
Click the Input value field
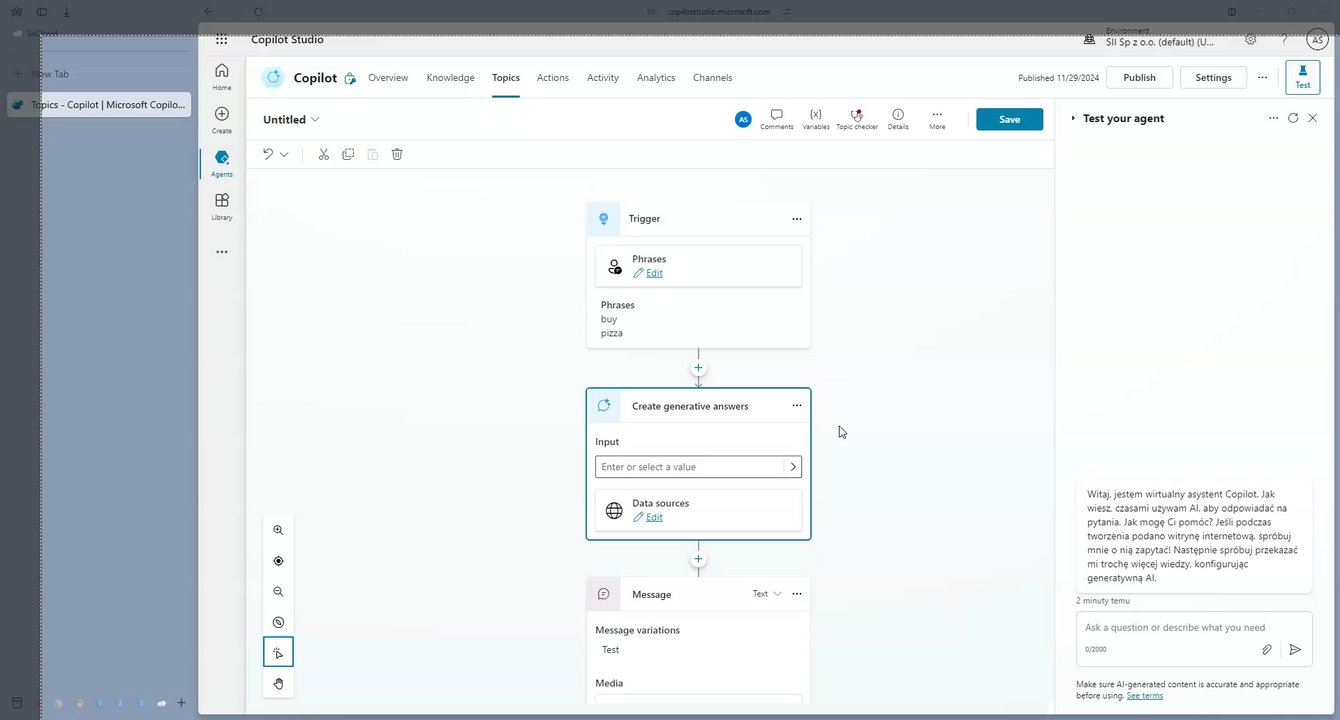[x=690, y=467]
